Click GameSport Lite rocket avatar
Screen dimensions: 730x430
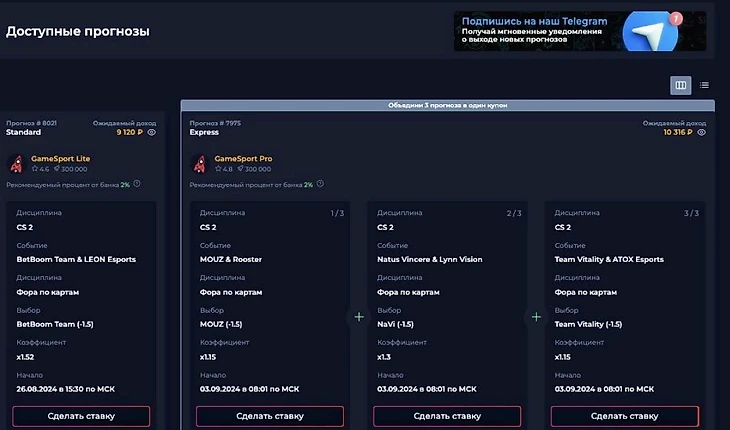(16, 163)
